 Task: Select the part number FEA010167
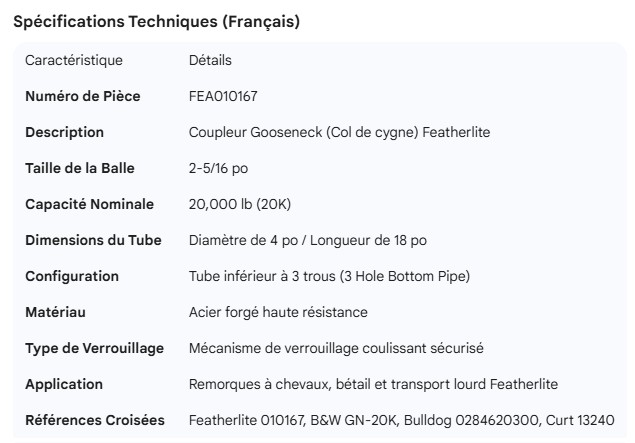(x=229, y=96)
